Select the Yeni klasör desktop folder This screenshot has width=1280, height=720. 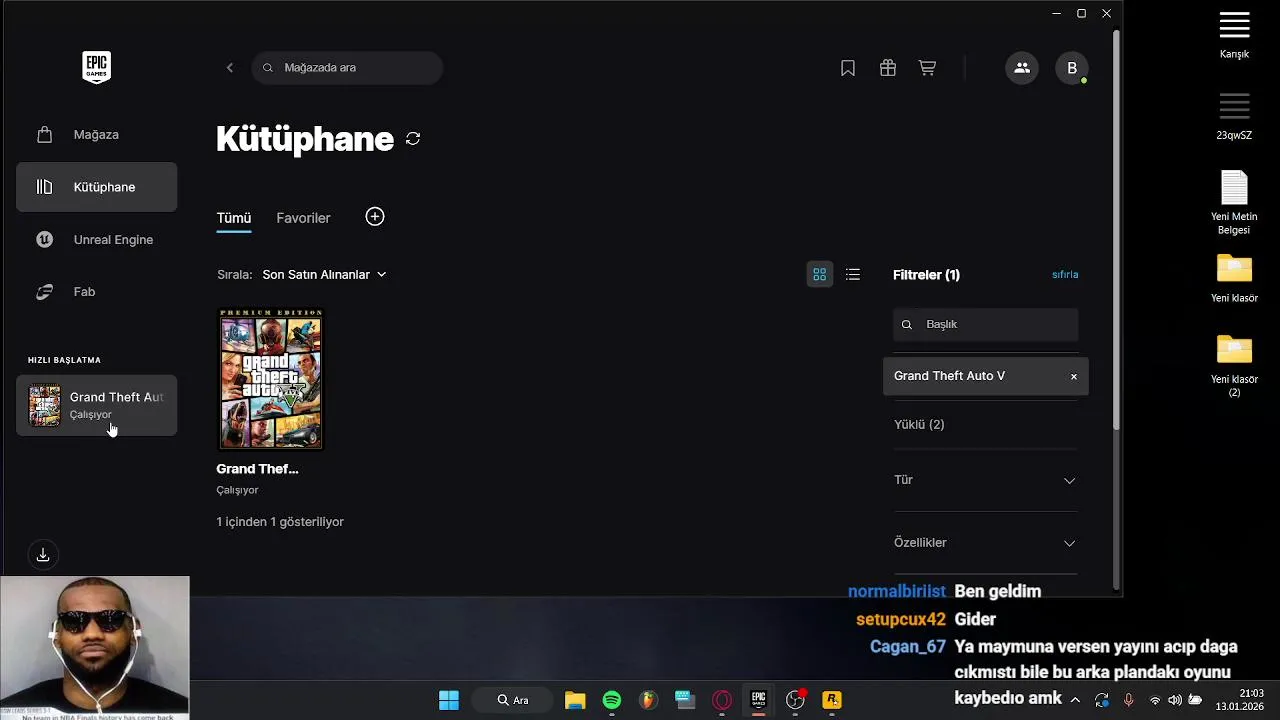[x=1234, y=278]
